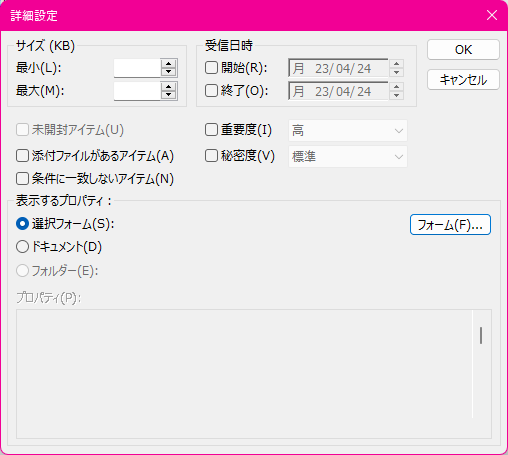
Task: Increase the 最大(M) size spinner value
Action: (169, 87)
